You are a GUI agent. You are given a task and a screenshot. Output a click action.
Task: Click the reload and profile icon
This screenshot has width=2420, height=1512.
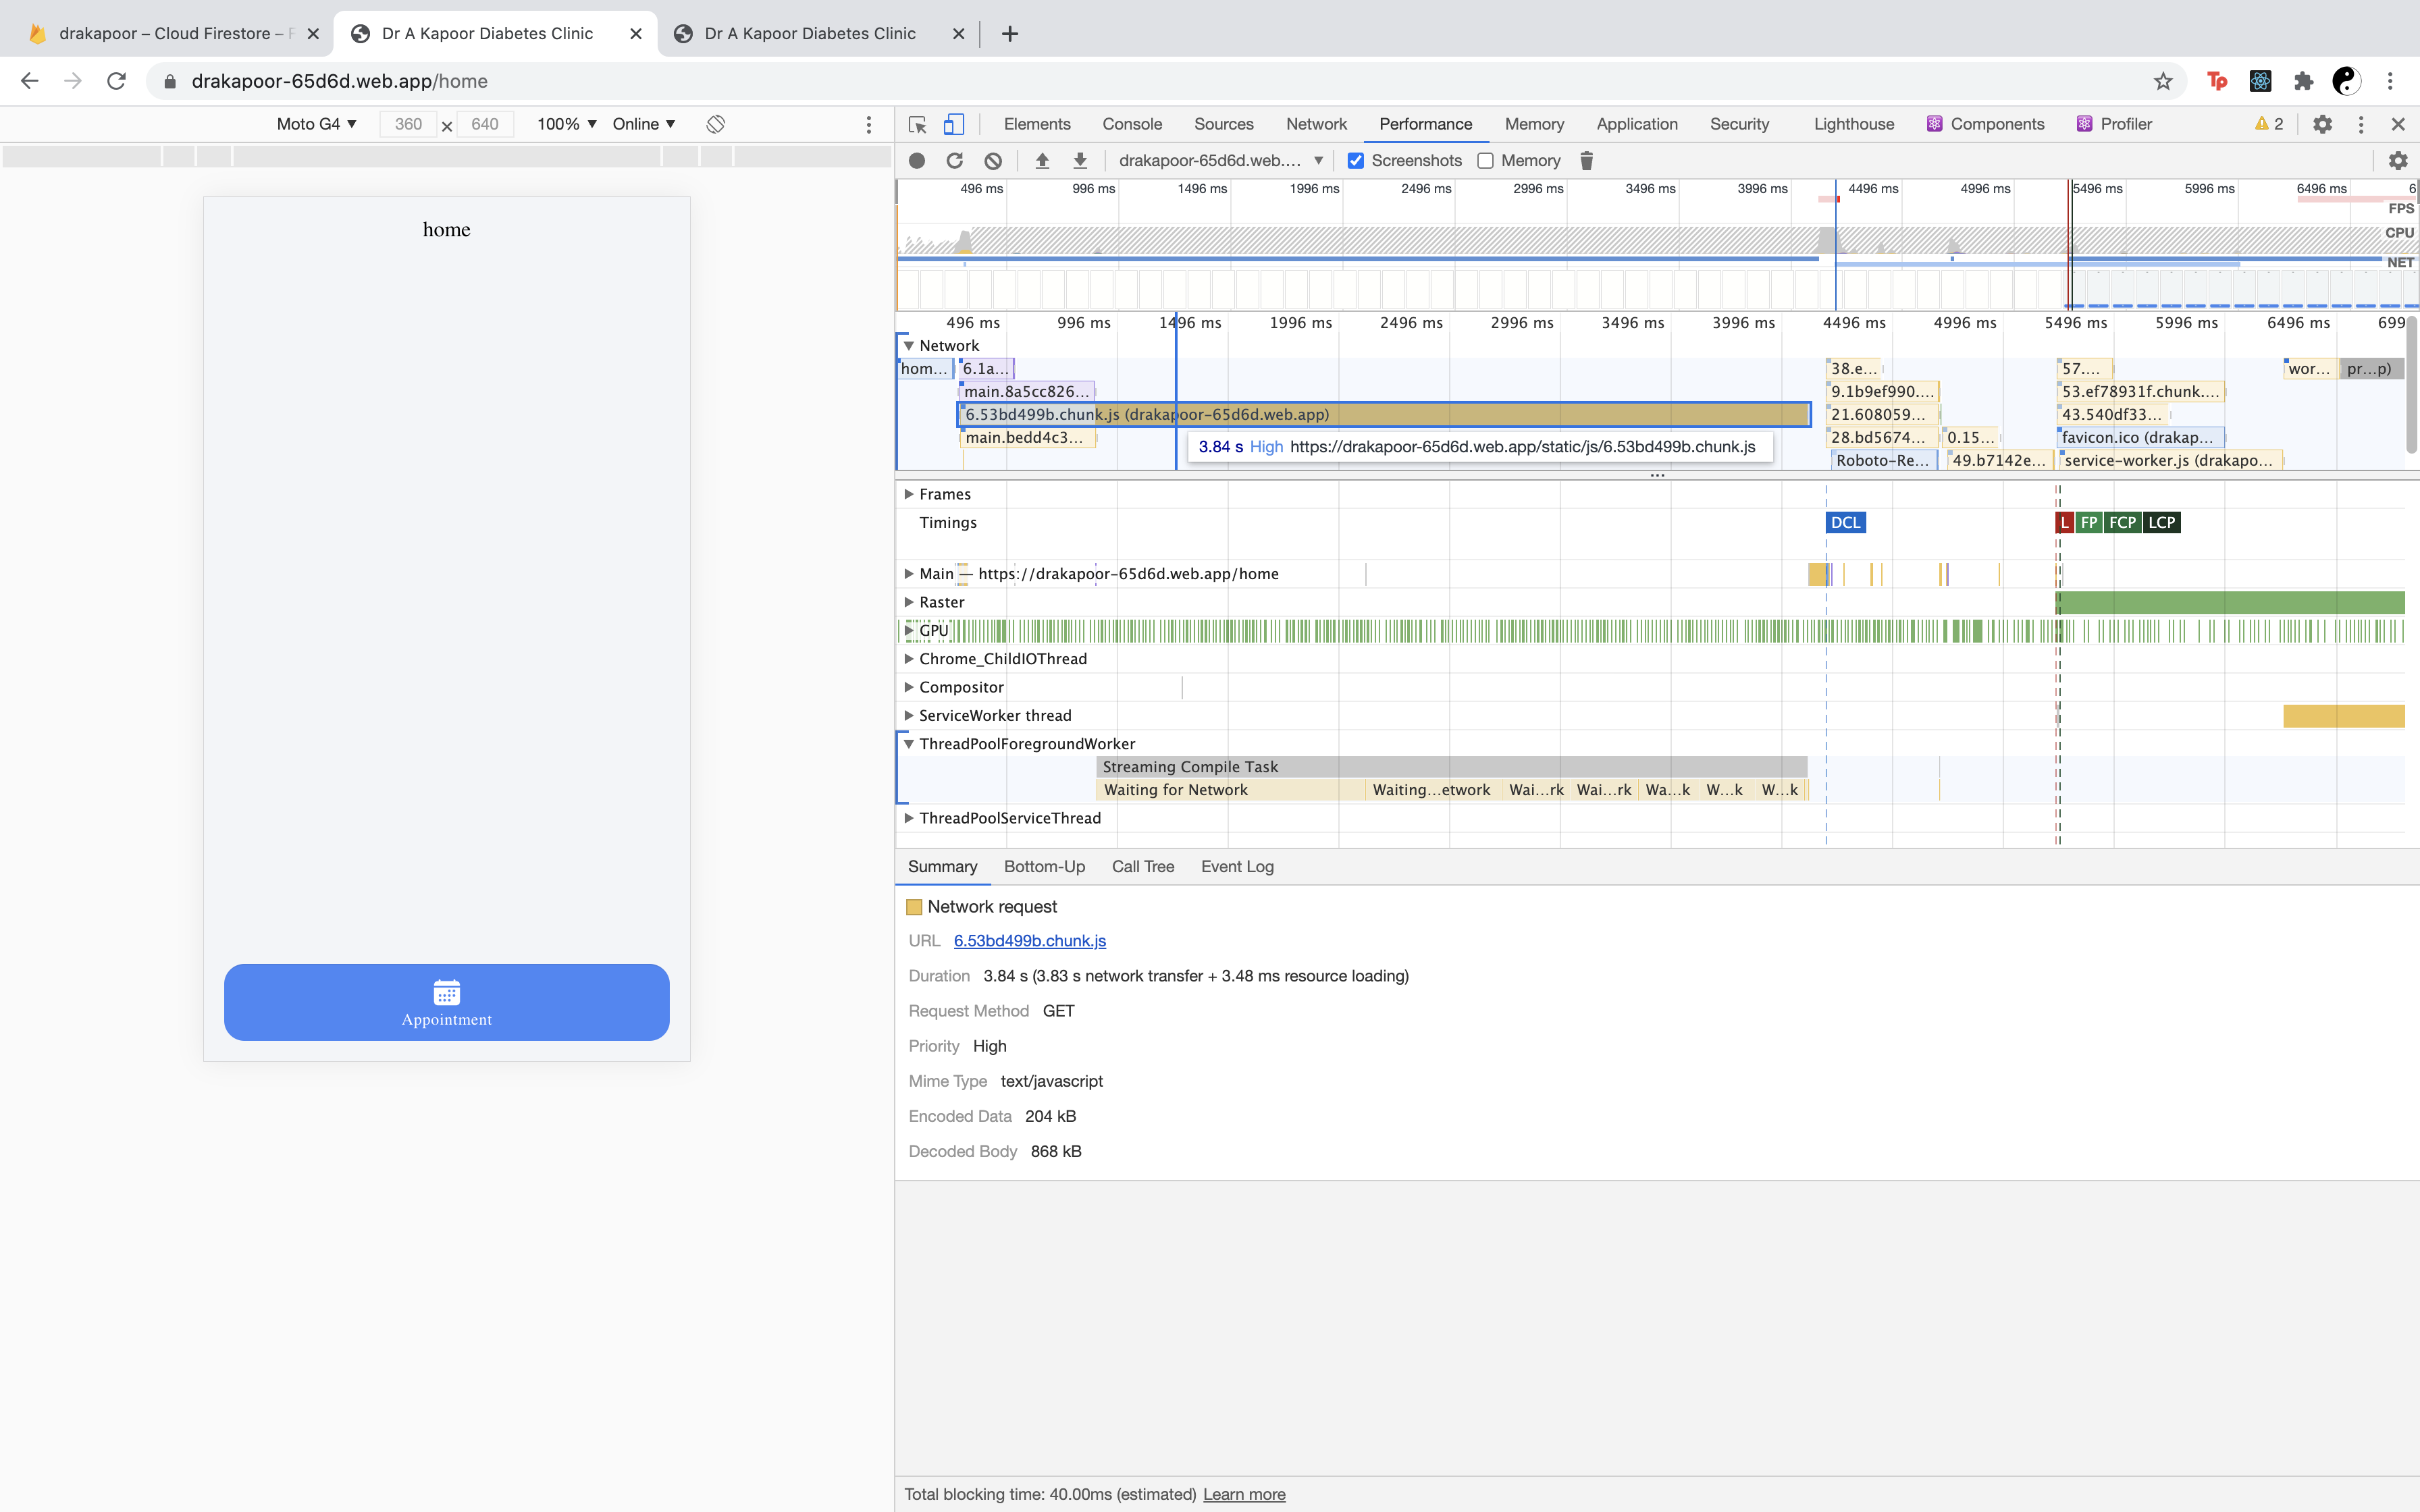(954, 161)
